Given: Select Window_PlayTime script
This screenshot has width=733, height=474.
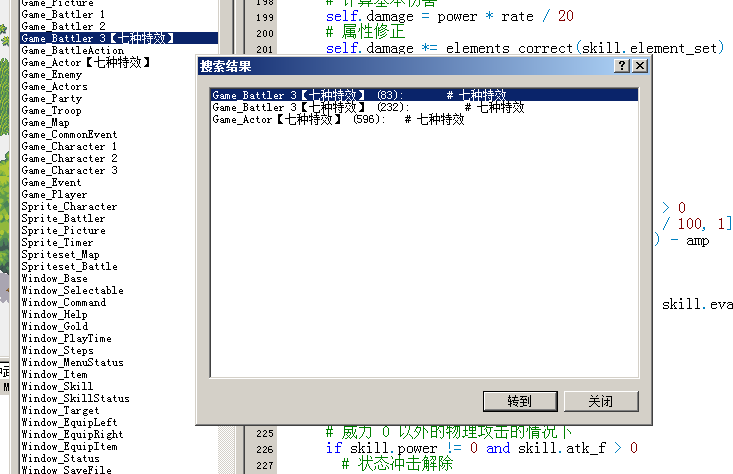Looking at the screenshot, I should pos(66,338).
